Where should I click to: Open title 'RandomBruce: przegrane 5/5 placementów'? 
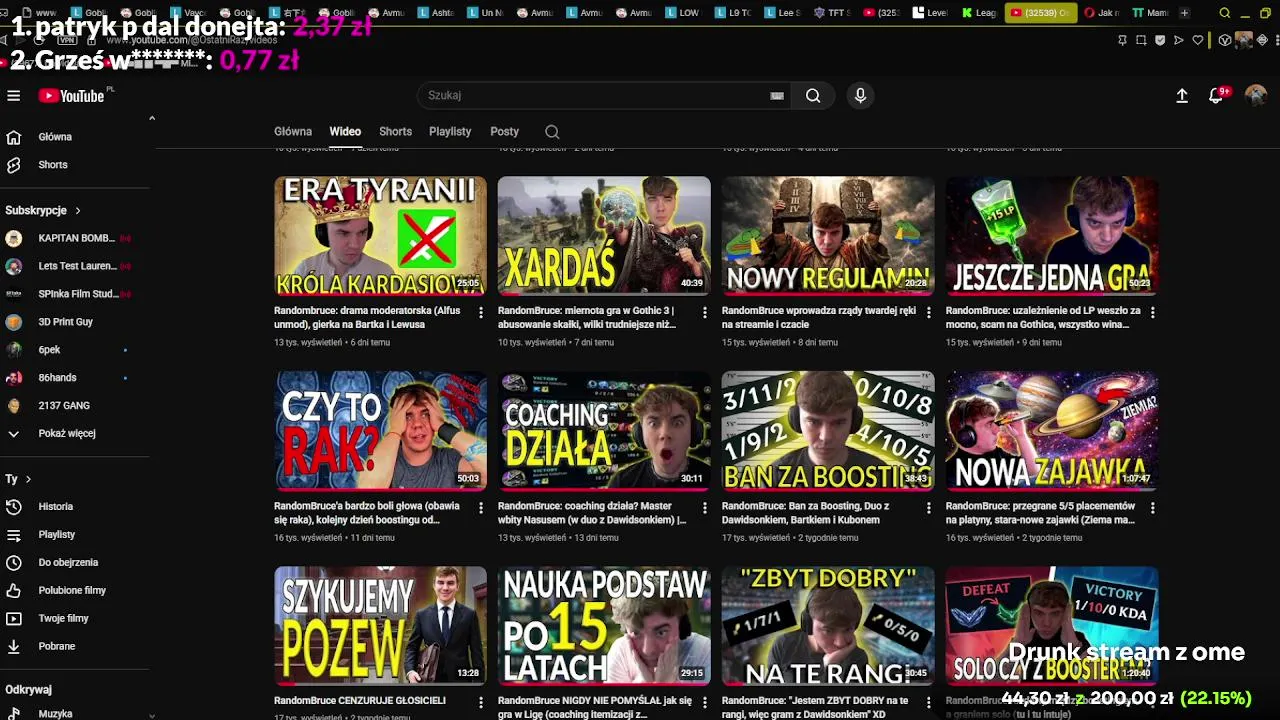(x=1041, y=513)
